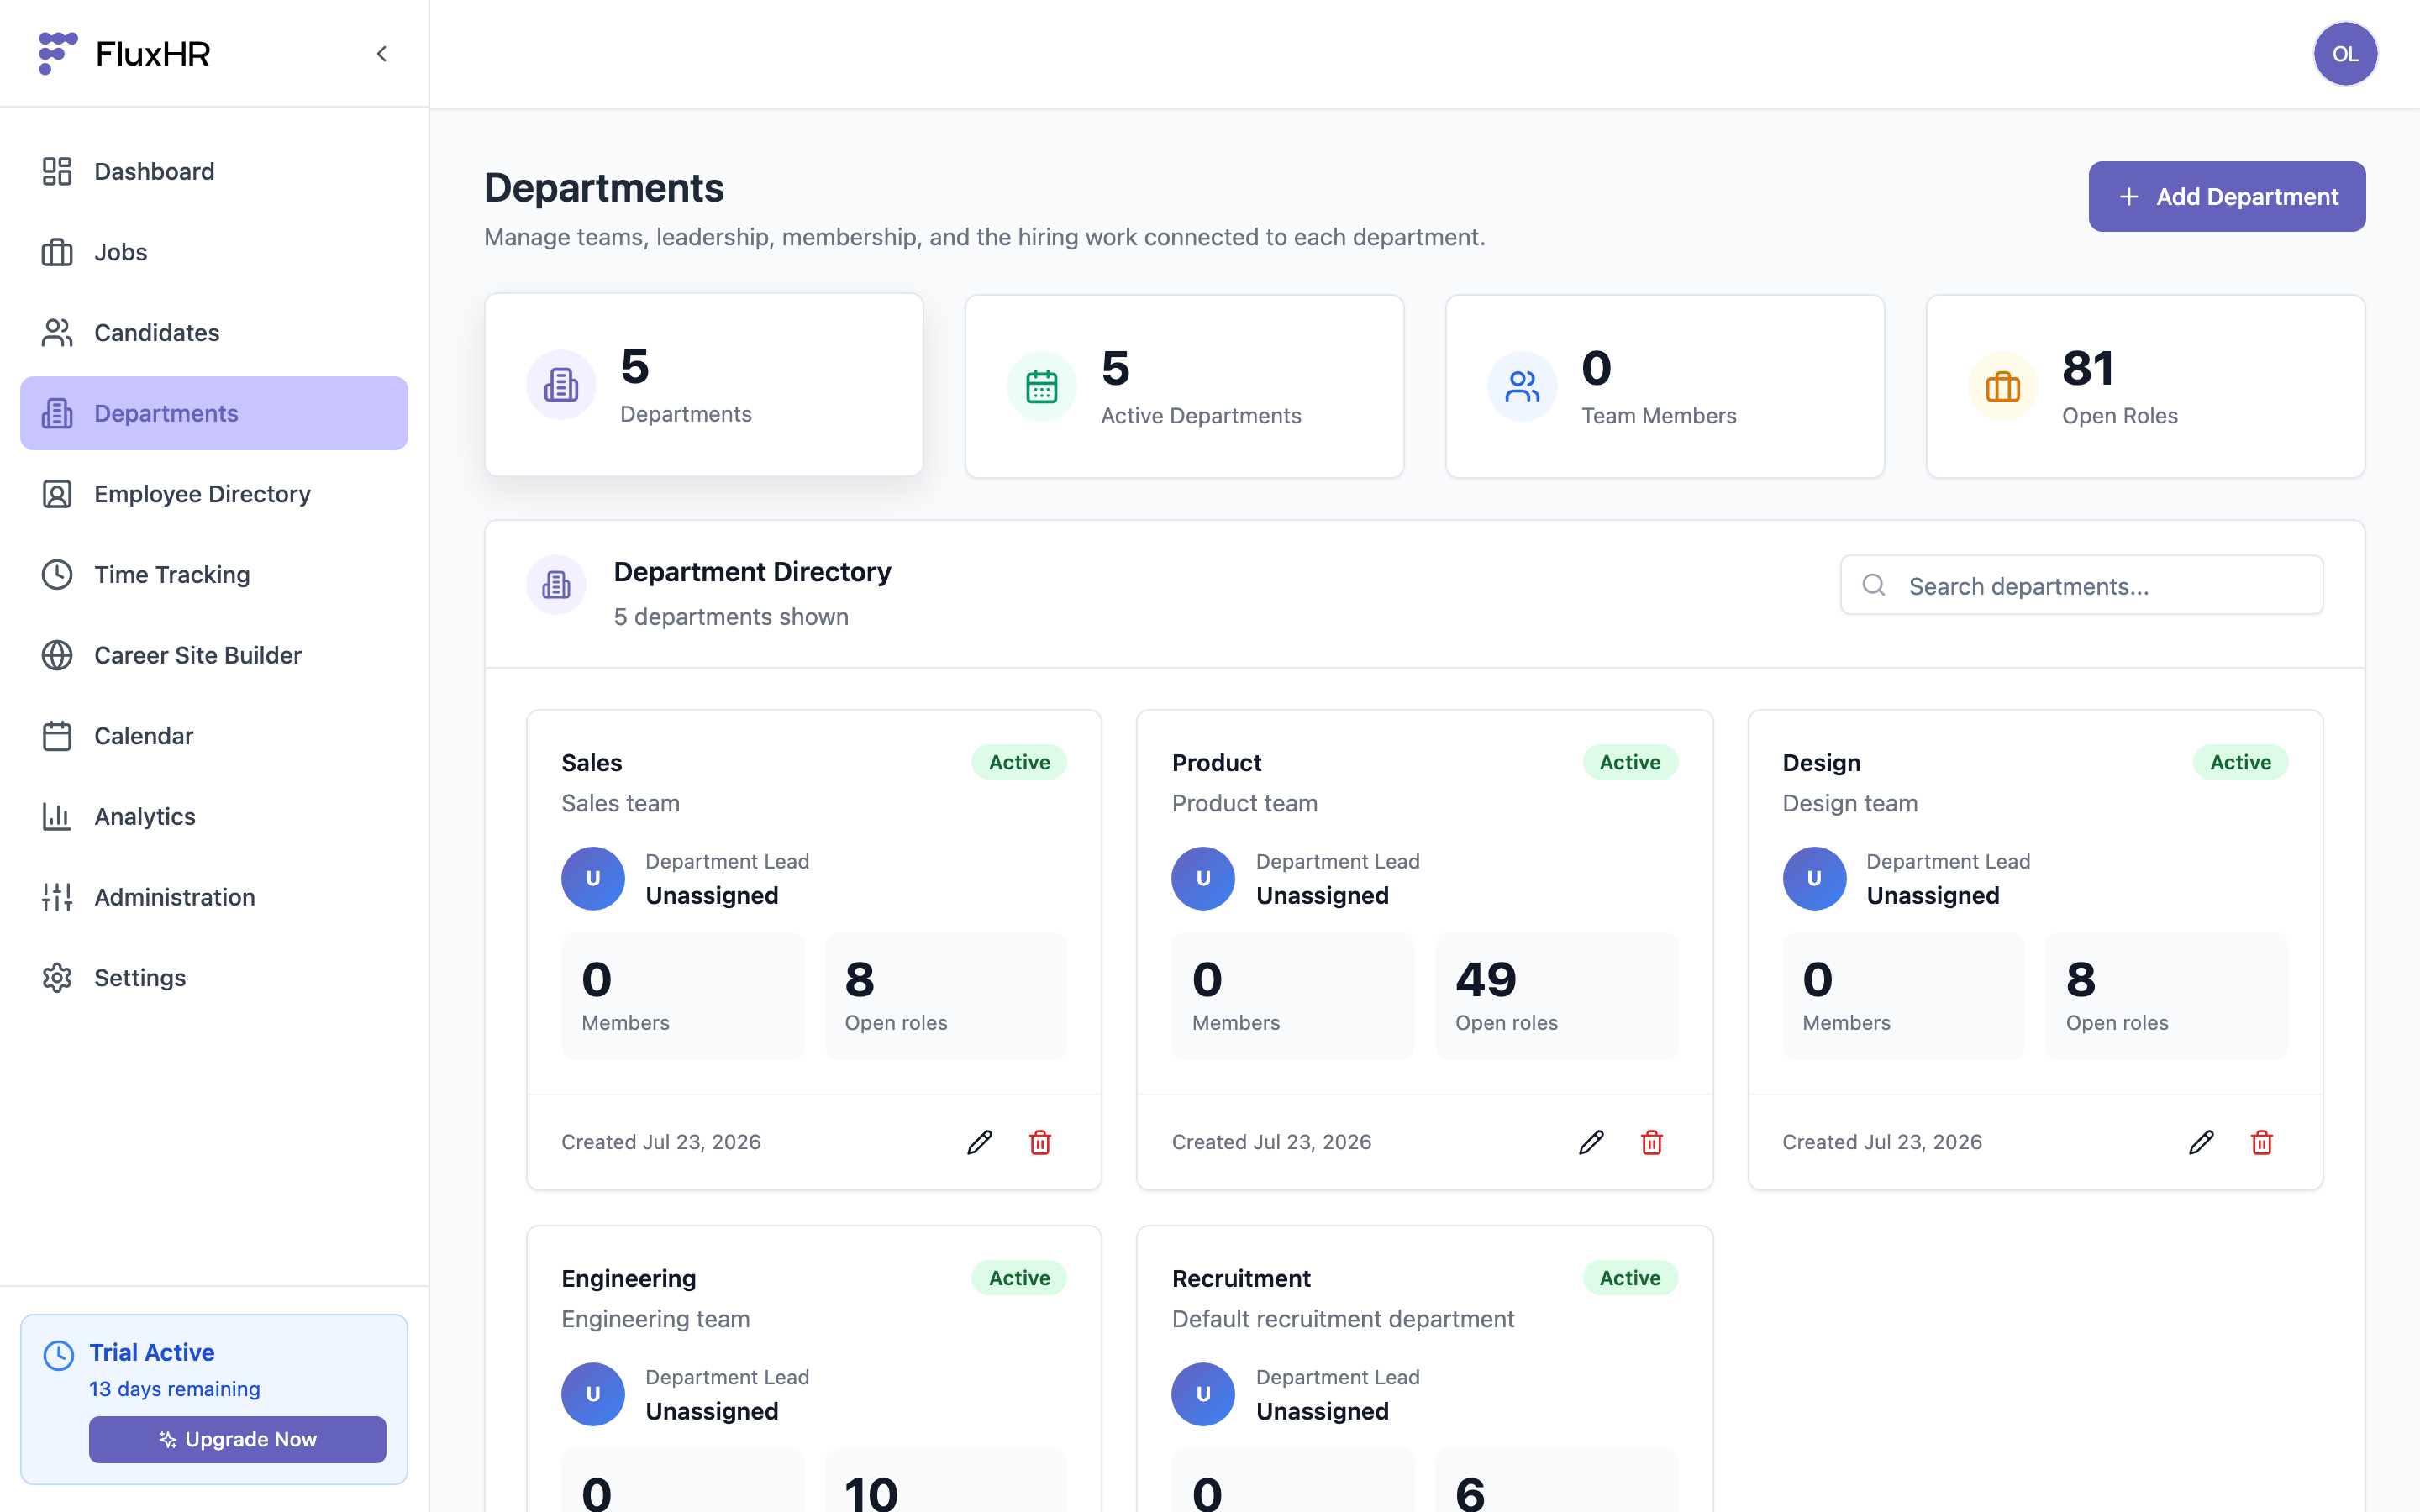This screenshot has width=2420, height=1512.
Task: Click the Department Directory building icon
Action: point(556,585)
